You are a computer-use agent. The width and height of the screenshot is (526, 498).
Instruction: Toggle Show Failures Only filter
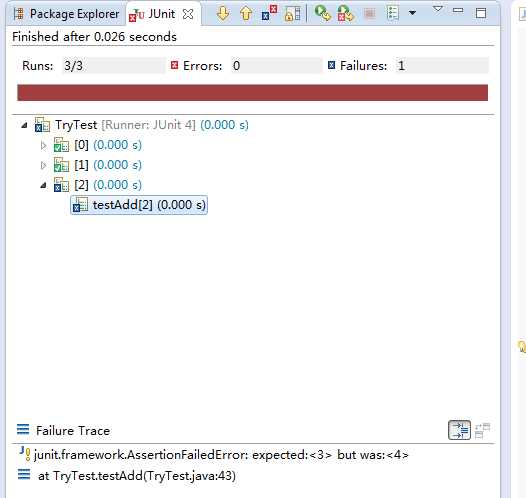click(x=269, y=14)
